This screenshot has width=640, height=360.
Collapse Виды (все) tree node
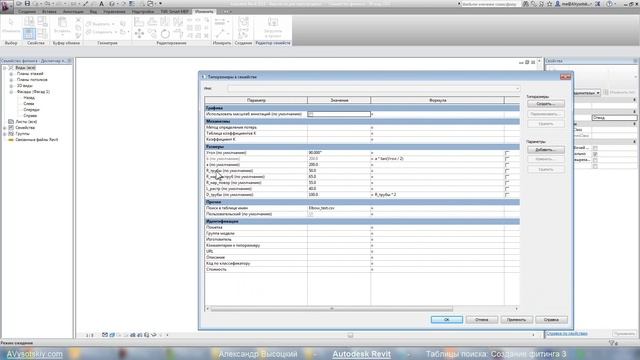[5, 68]
